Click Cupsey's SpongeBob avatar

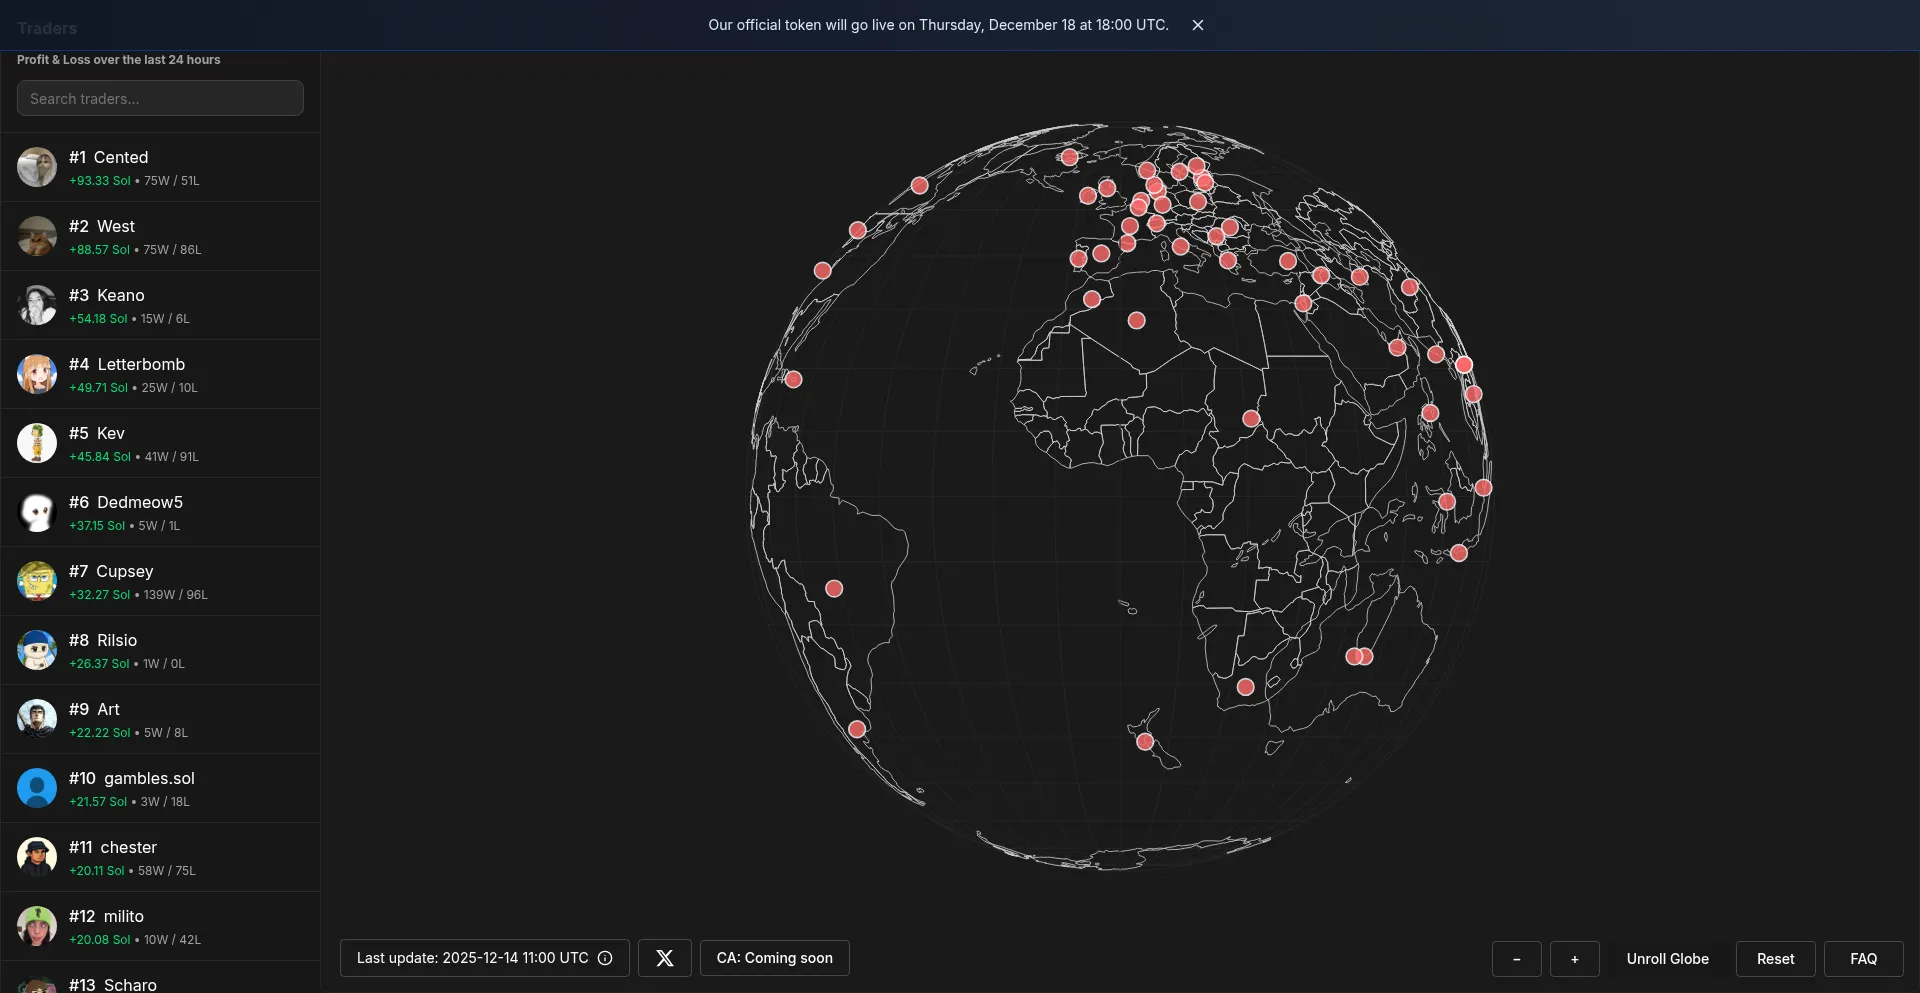[x=37, y=581]
